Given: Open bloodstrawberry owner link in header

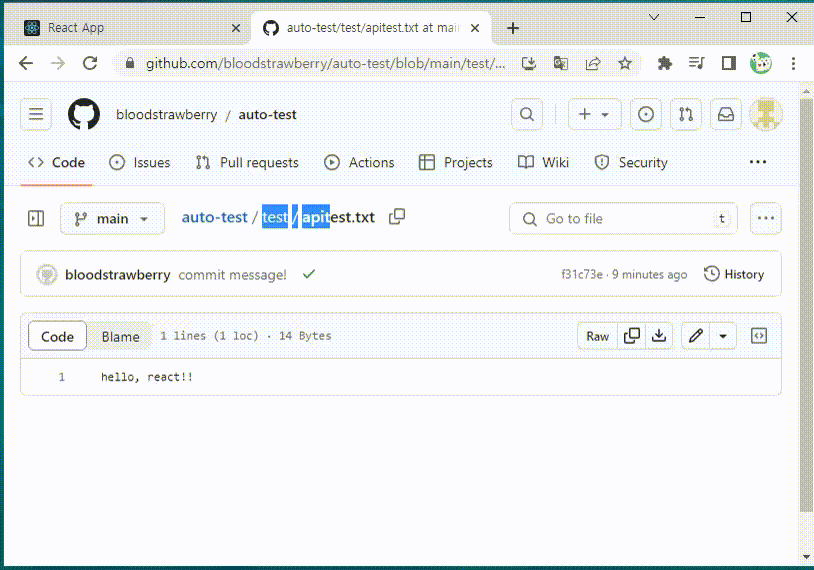Looking at the screenshot, I should [167, 114].
